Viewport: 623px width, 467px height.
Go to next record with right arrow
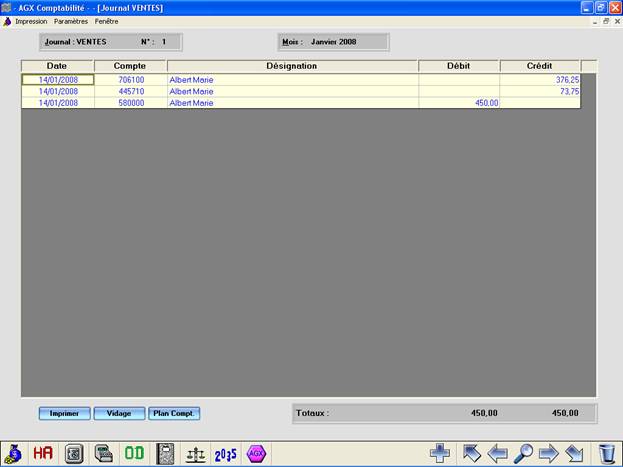548,453
